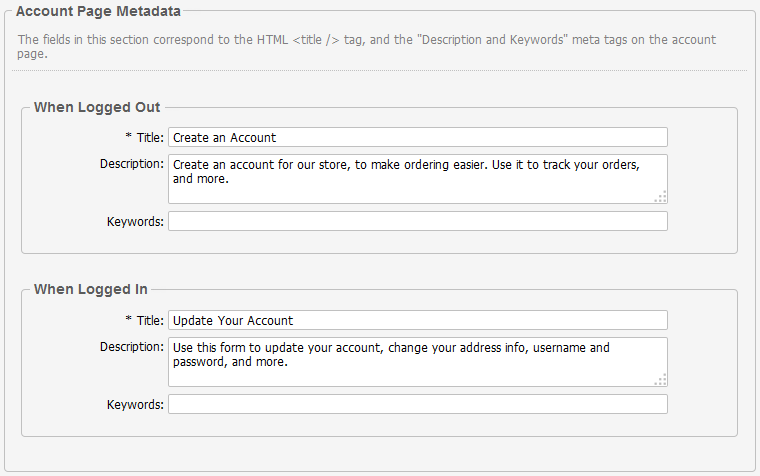Click the "Keywords:" label in When Logged In
The image size is (760, 476).
tap(135, 404)
